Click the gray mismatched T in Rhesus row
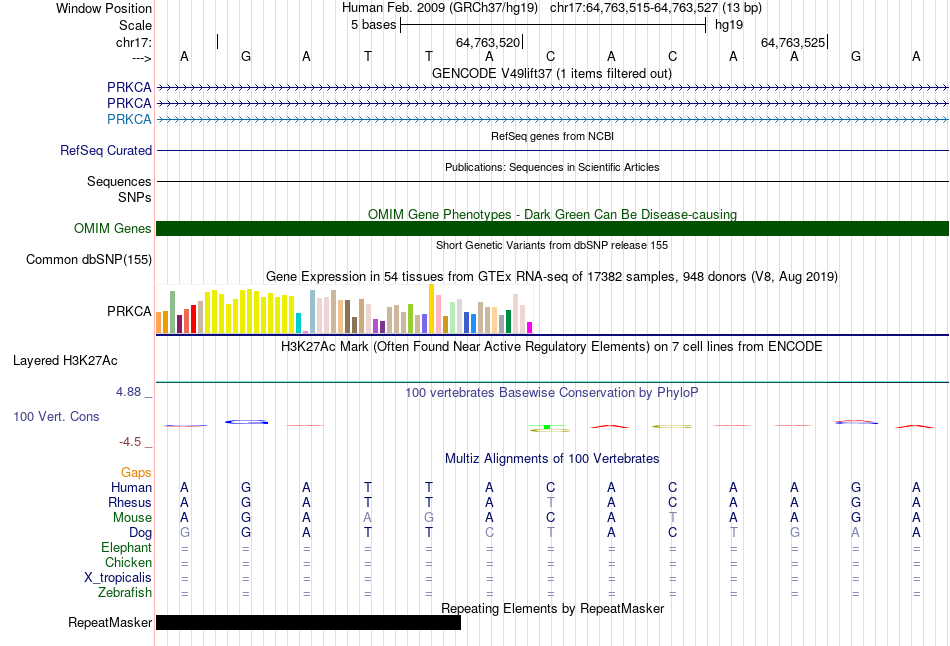 point(550,502)
